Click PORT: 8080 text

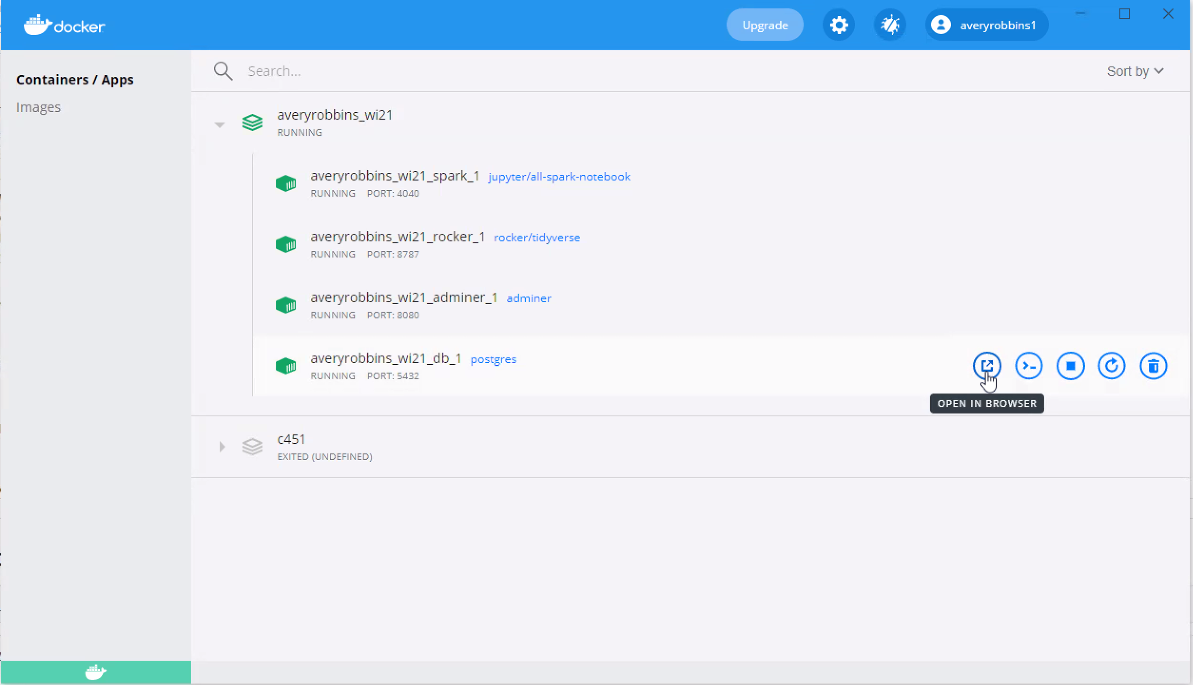click(393, 315)
